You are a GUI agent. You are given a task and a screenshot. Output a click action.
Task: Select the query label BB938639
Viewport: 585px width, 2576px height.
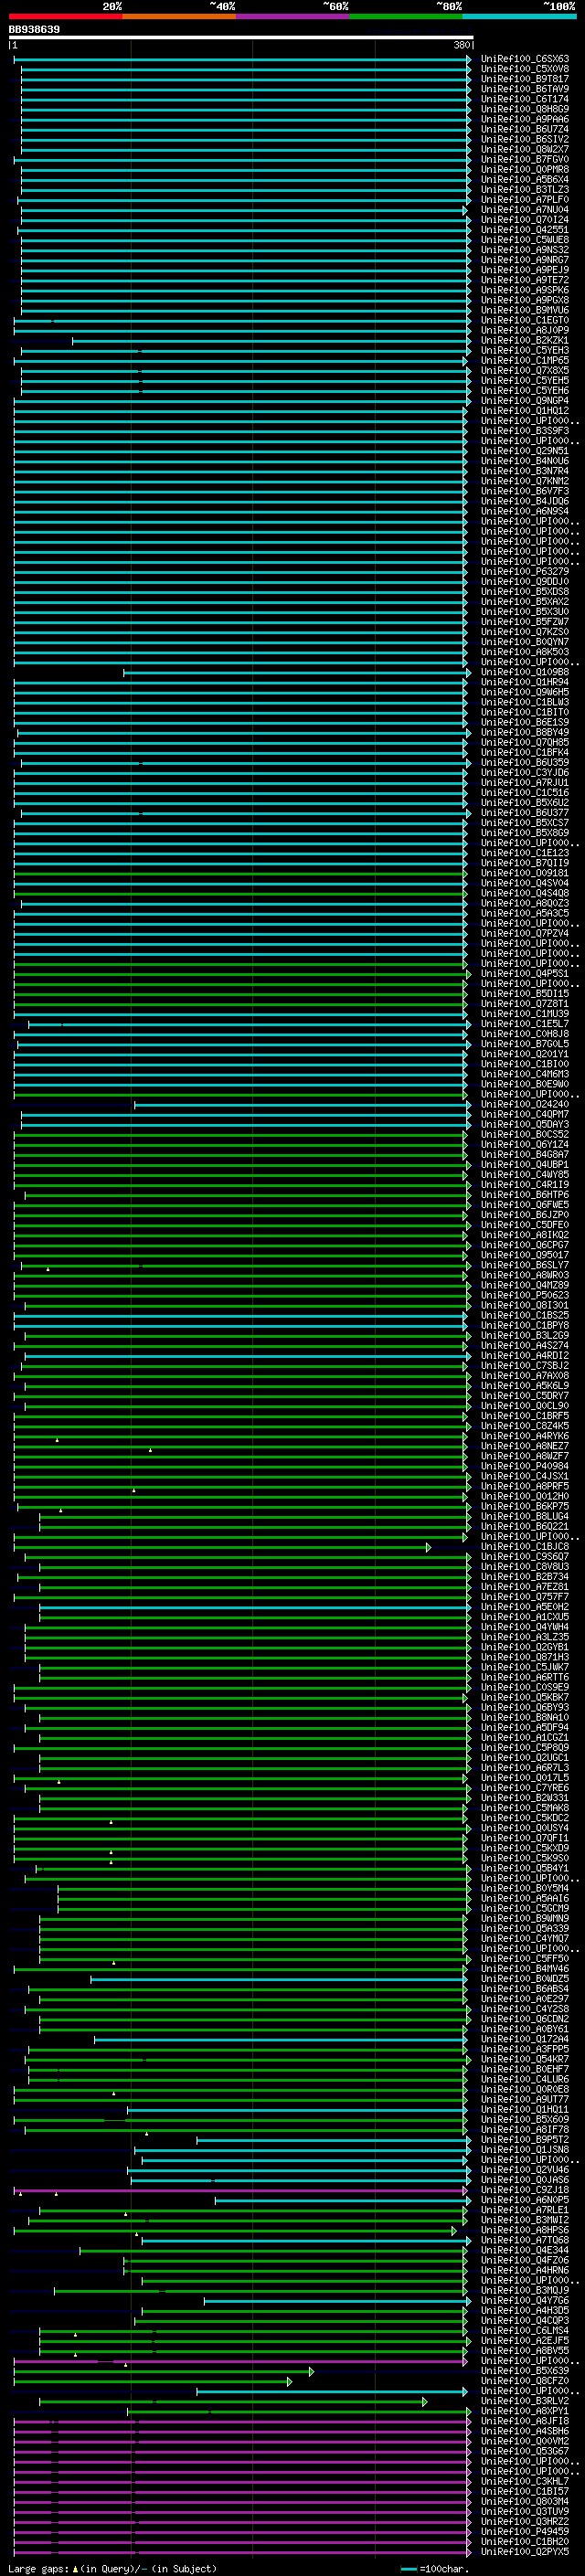point(34,30)
